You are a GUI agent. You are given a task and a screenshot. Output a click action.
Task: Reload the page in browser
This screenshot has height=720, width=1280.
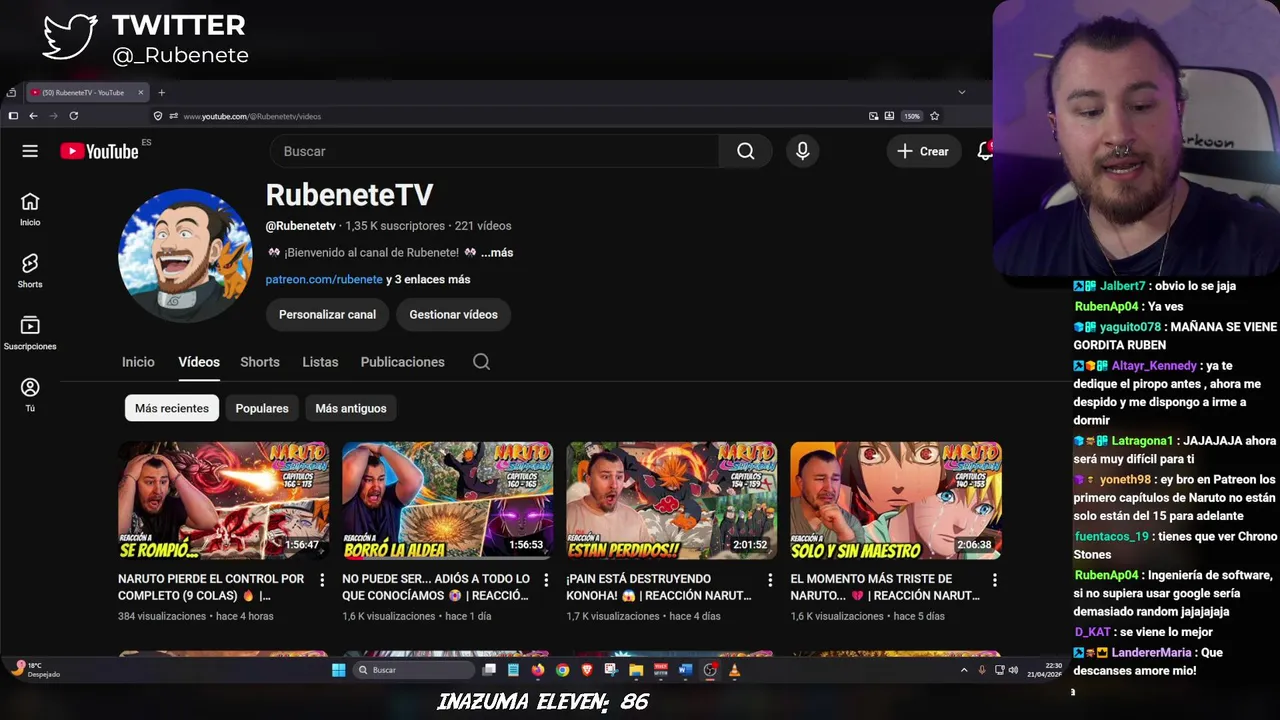pyautogui.click(x=73, y=116)
